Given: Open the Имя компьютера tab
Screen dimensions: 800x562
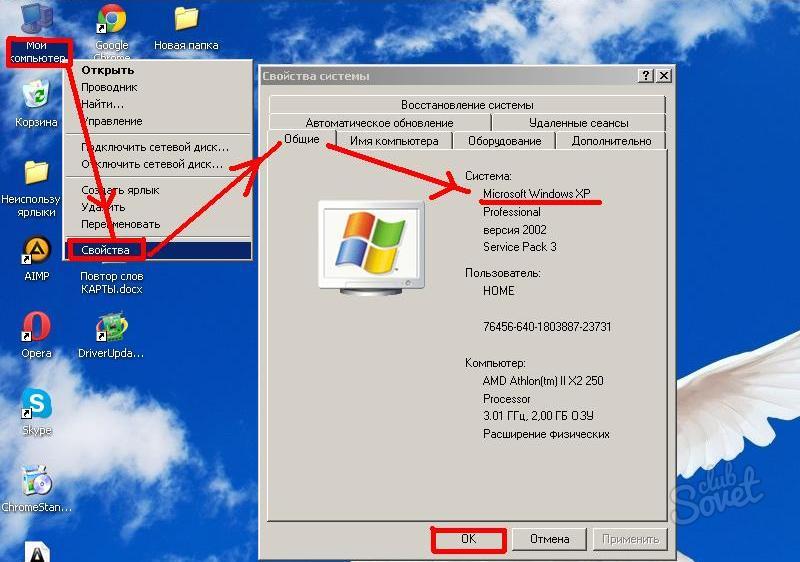Looking at the screenshot, I should (394, 141).
